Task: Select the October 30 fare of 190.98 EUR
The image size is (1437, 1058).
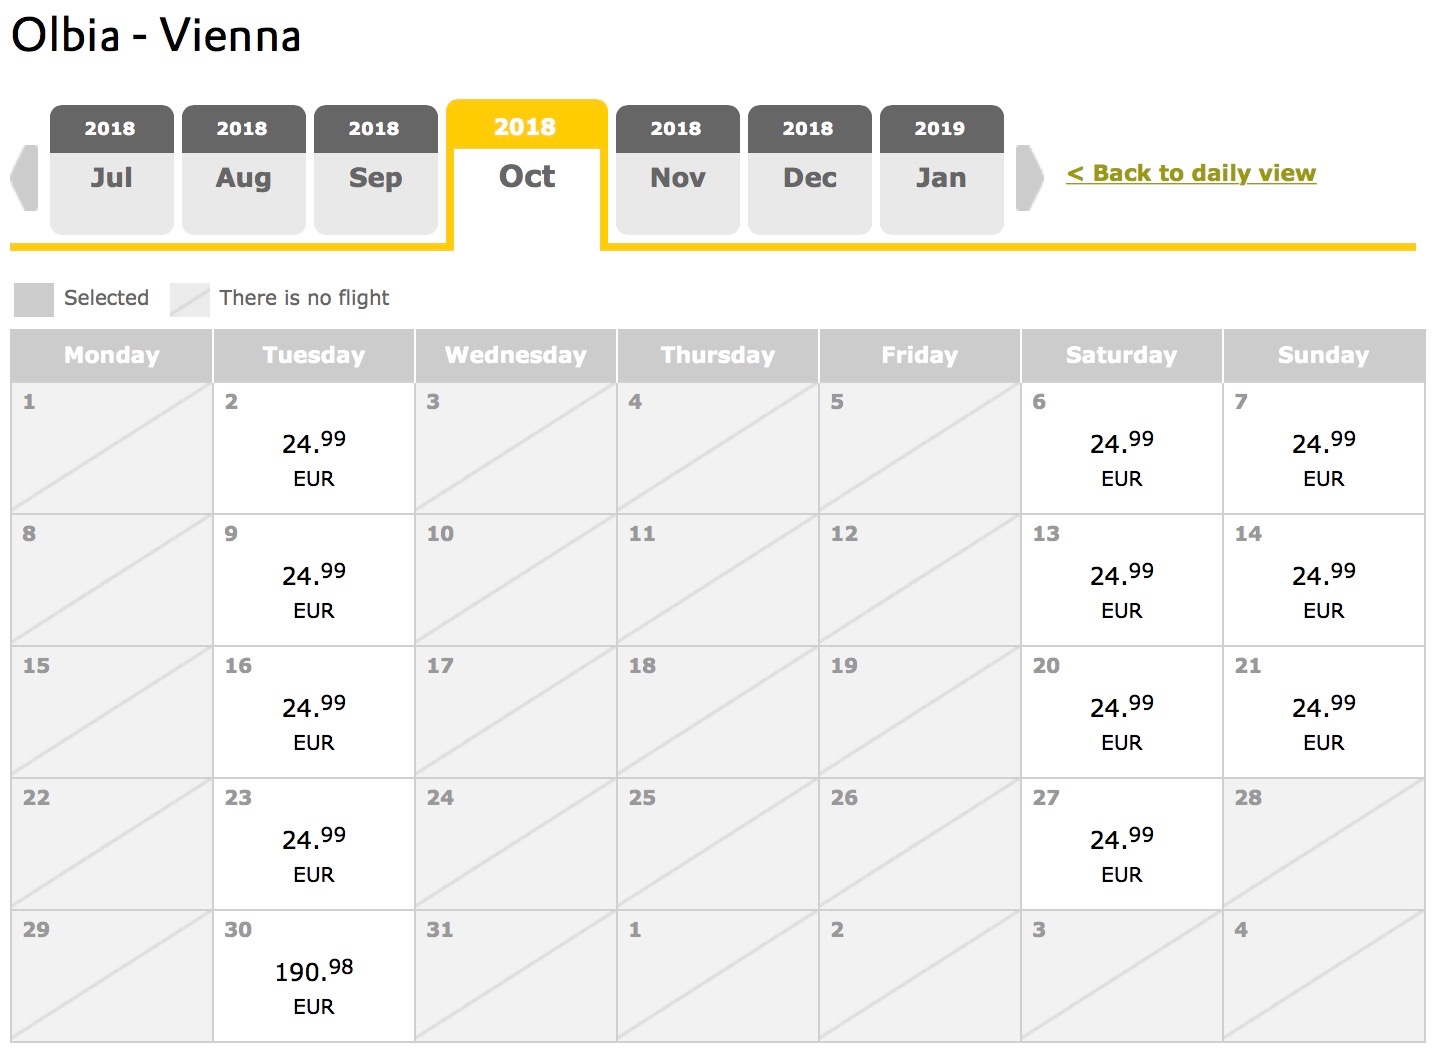Action: (314, 976)
